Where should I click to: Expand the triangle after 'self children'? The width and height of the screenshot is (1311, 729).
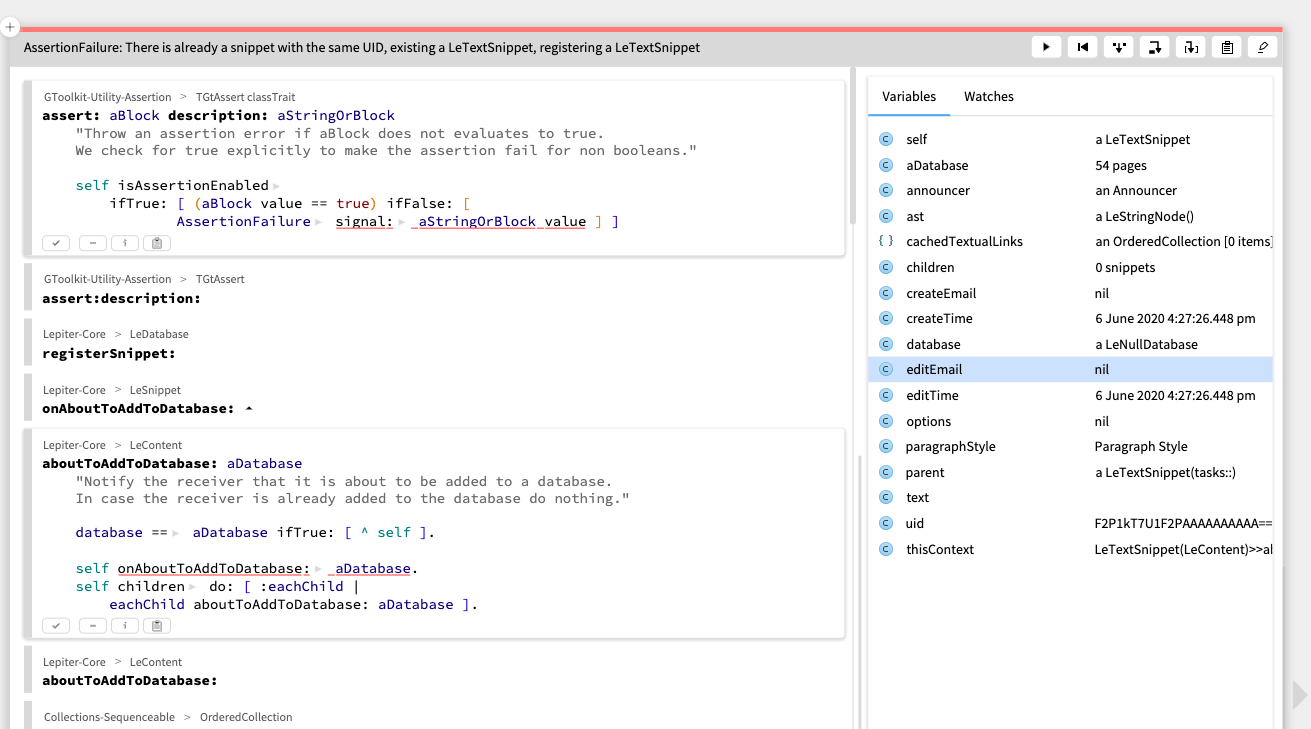click(192, 587)
